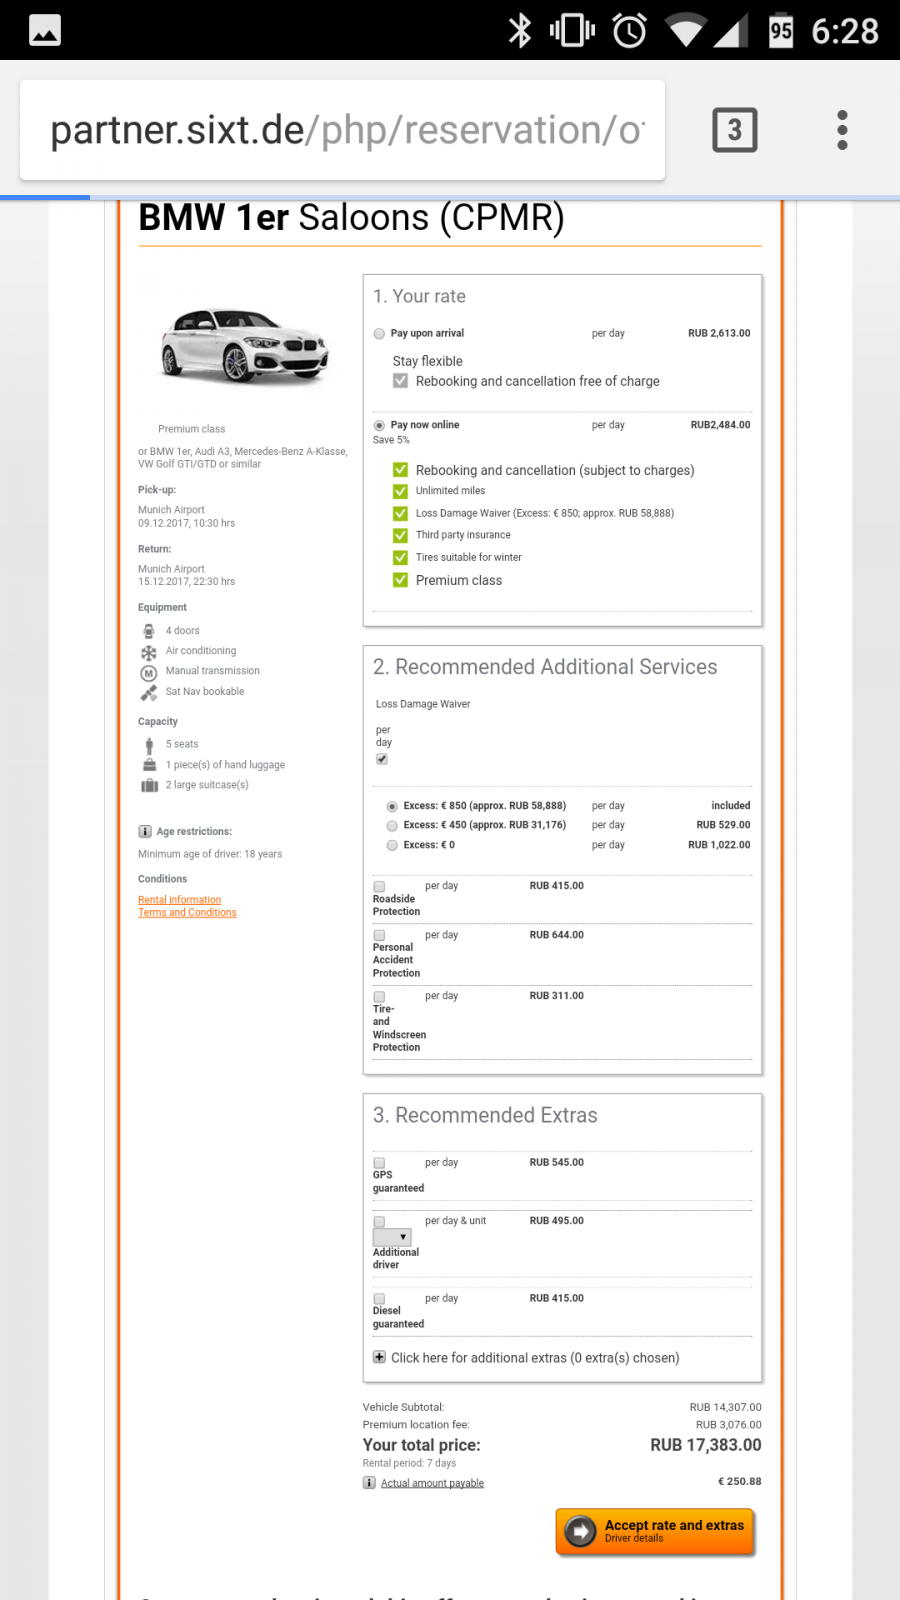The image size is (900, 1600).
Task: Tap the Wi-Fi signal status icon
Action: pyautogui.click(x=685, y=31)
